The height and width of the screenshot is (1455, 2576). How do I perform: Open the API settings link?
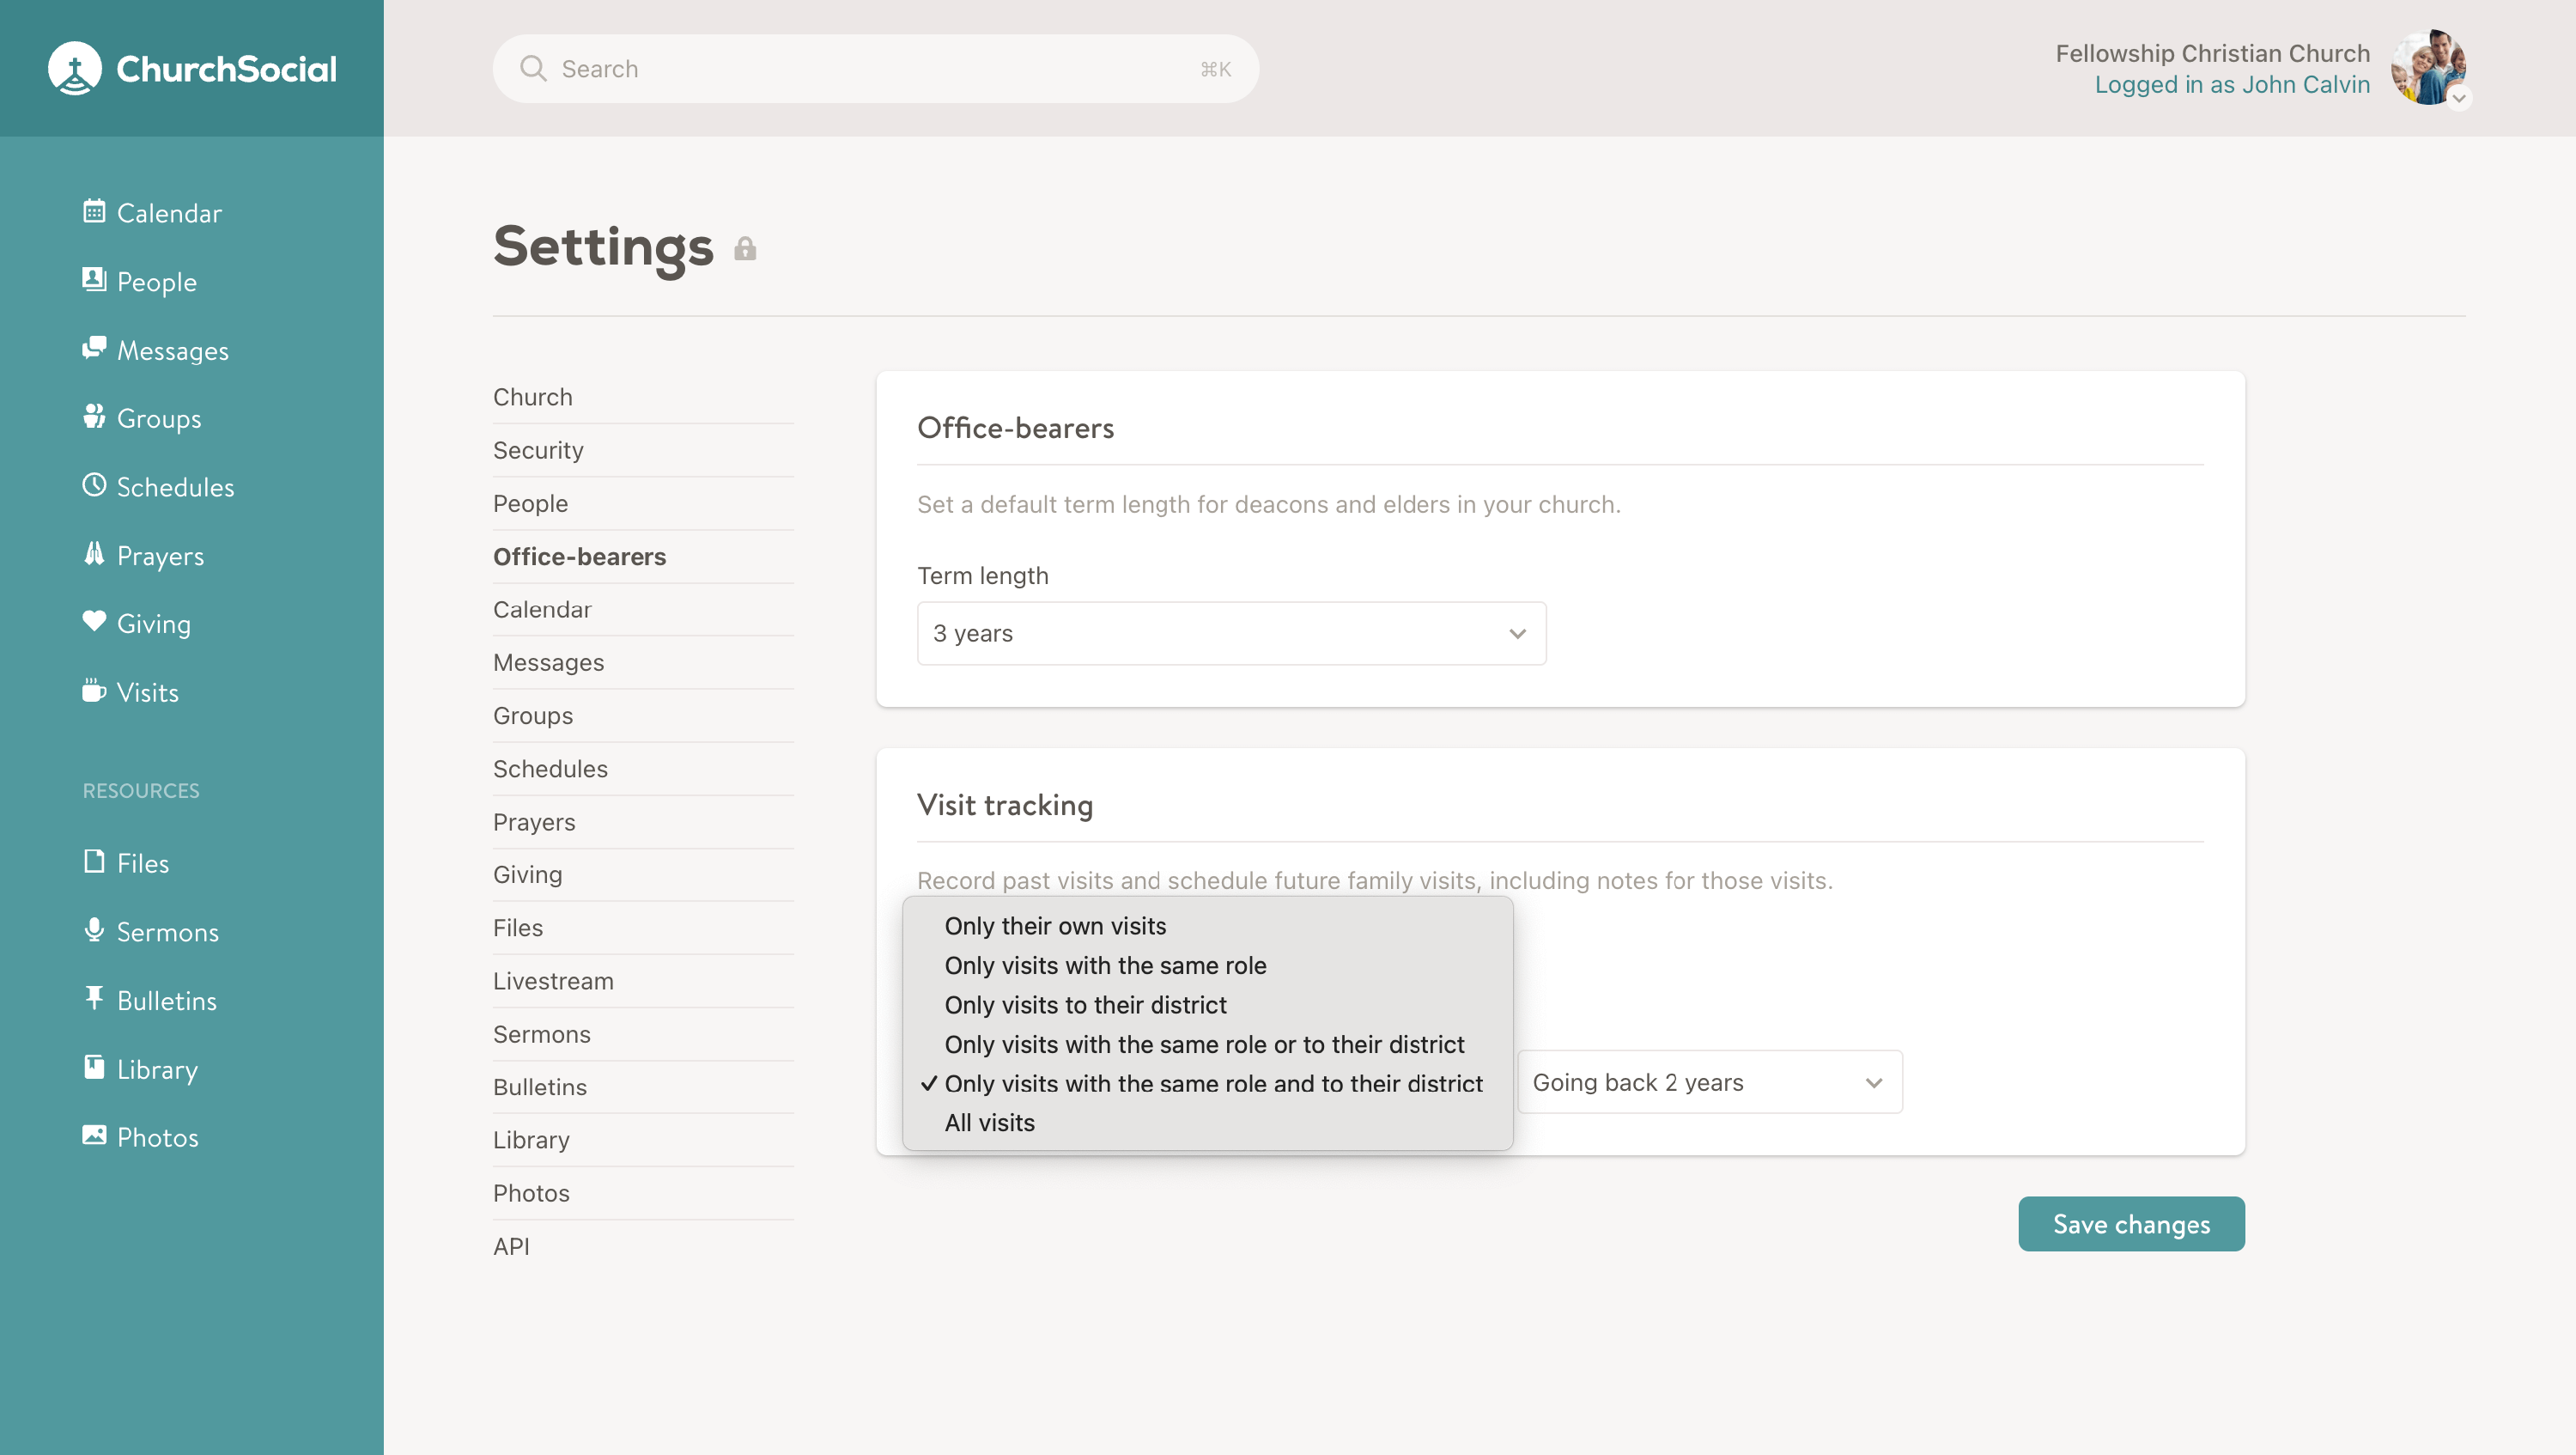[511, 1246]
